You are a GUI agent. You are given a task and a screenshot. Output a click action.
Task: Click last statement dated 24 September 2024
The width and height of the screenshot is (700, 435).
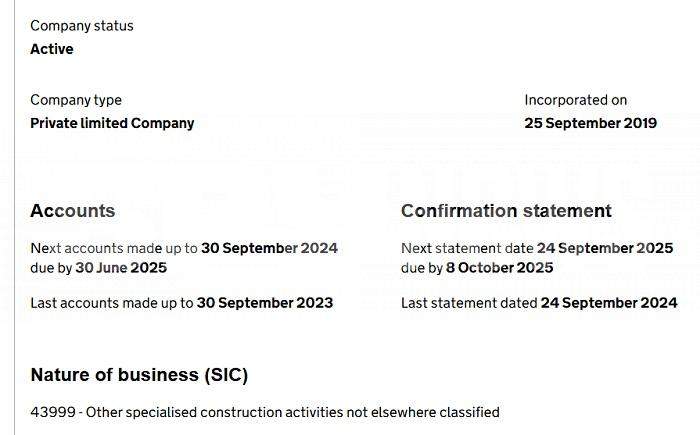[609, 303]
